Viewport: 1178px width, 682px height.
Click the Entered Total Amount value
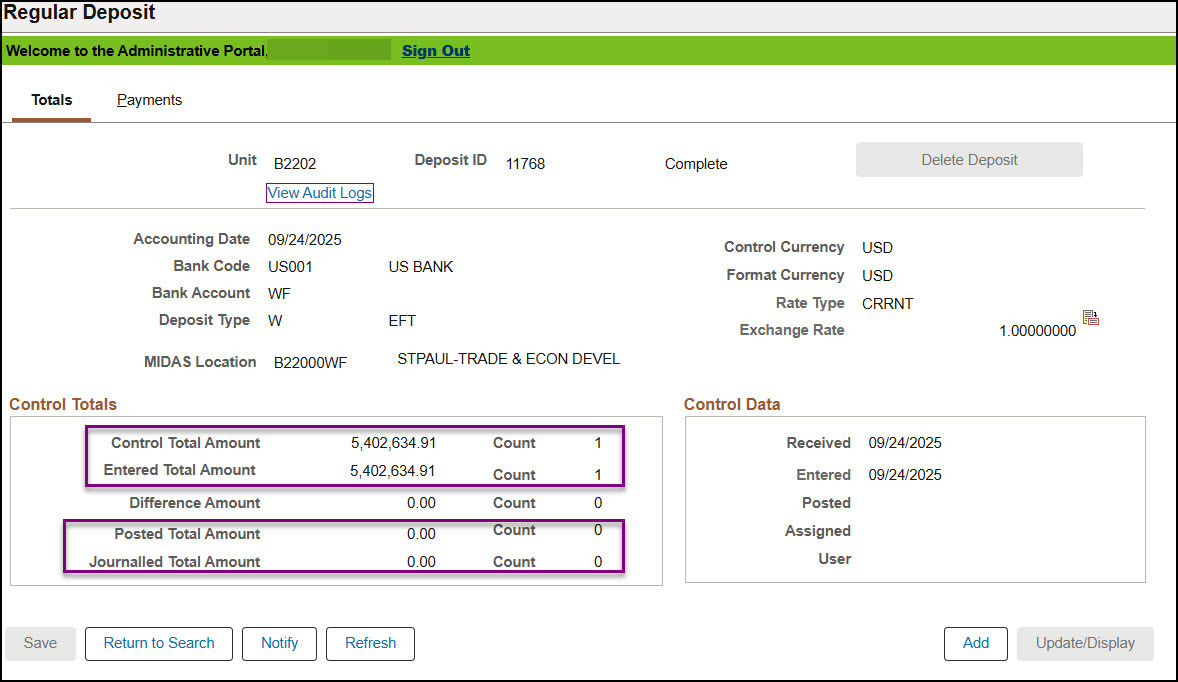tap(393, 471)
